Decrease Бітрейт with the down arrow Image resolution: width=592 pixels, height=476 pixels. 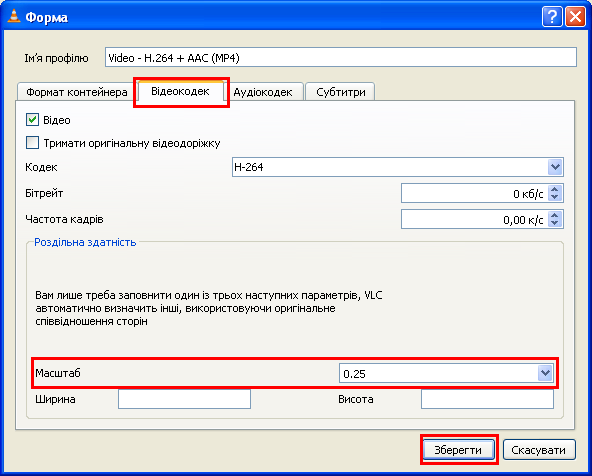click(x=554, y=197)
